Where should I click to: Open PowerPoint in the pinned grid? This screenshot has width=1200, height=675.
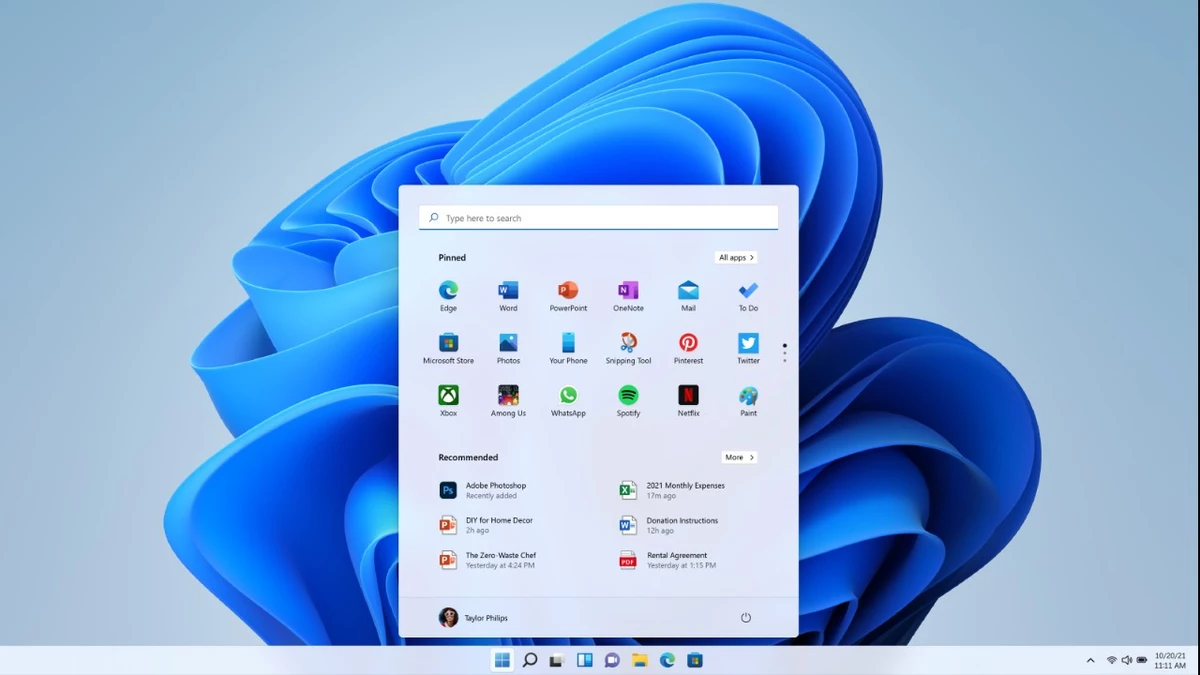pos(568,291)
